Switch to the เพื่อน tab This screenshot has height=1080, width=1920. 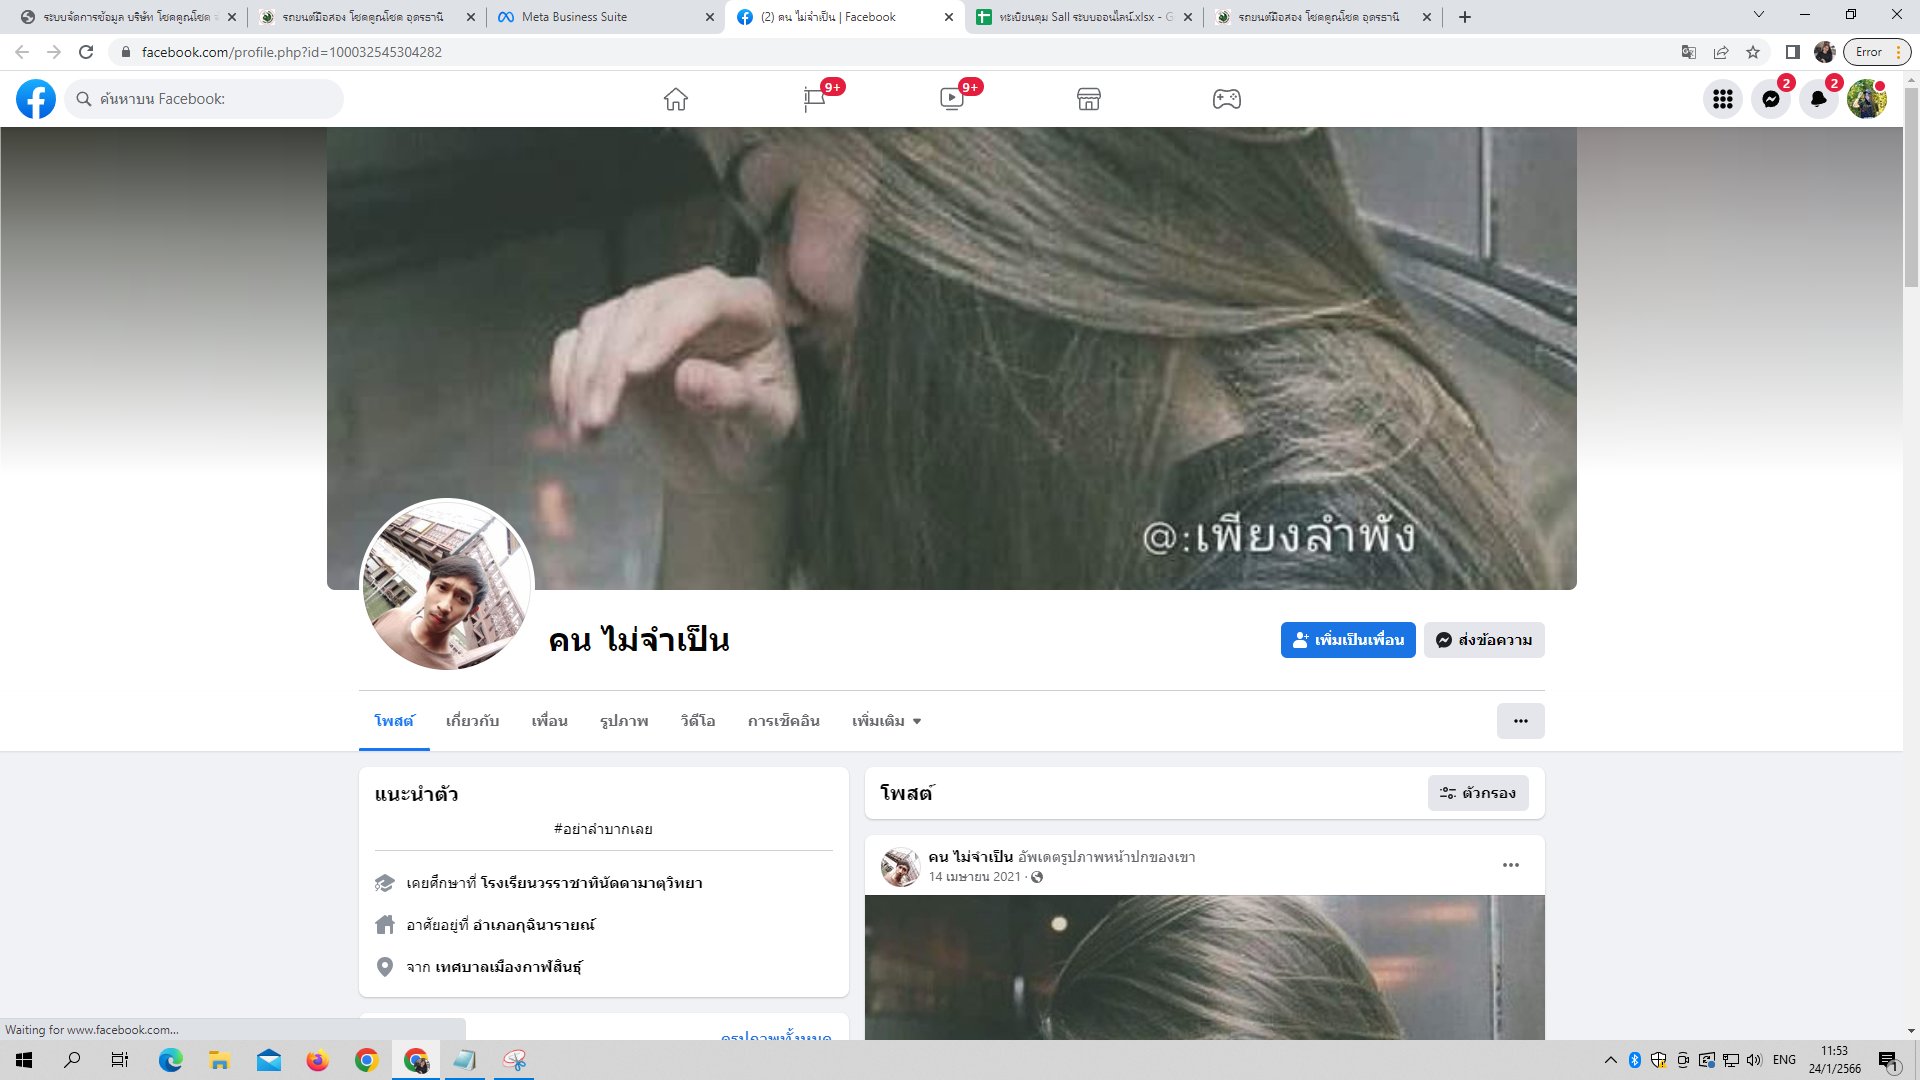[x=549, y=721]
